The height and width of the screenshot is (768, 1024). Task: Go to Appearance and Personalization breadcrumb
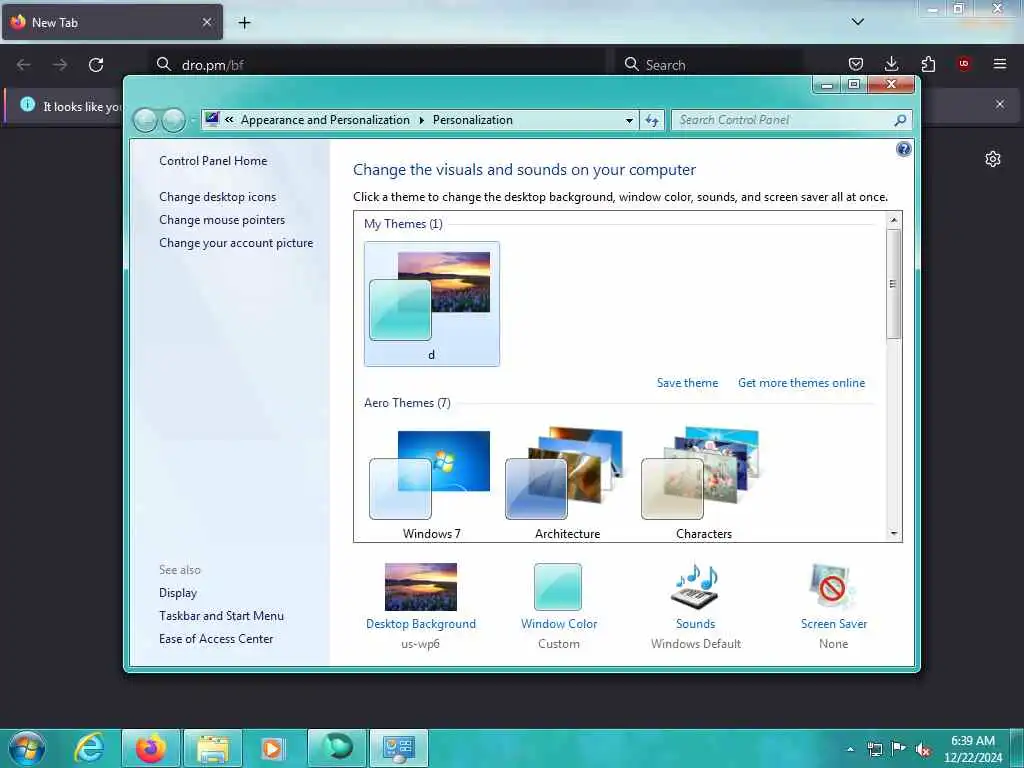(x=325, y=120)
